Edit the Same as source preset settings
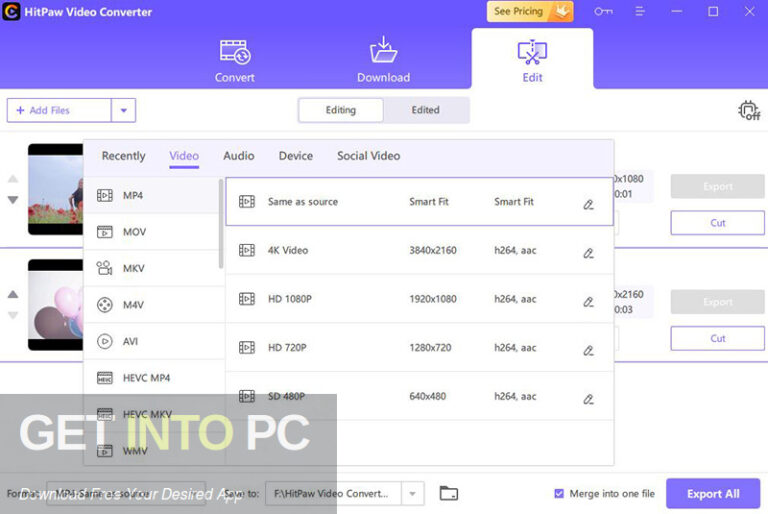 [x=588, y=205]
